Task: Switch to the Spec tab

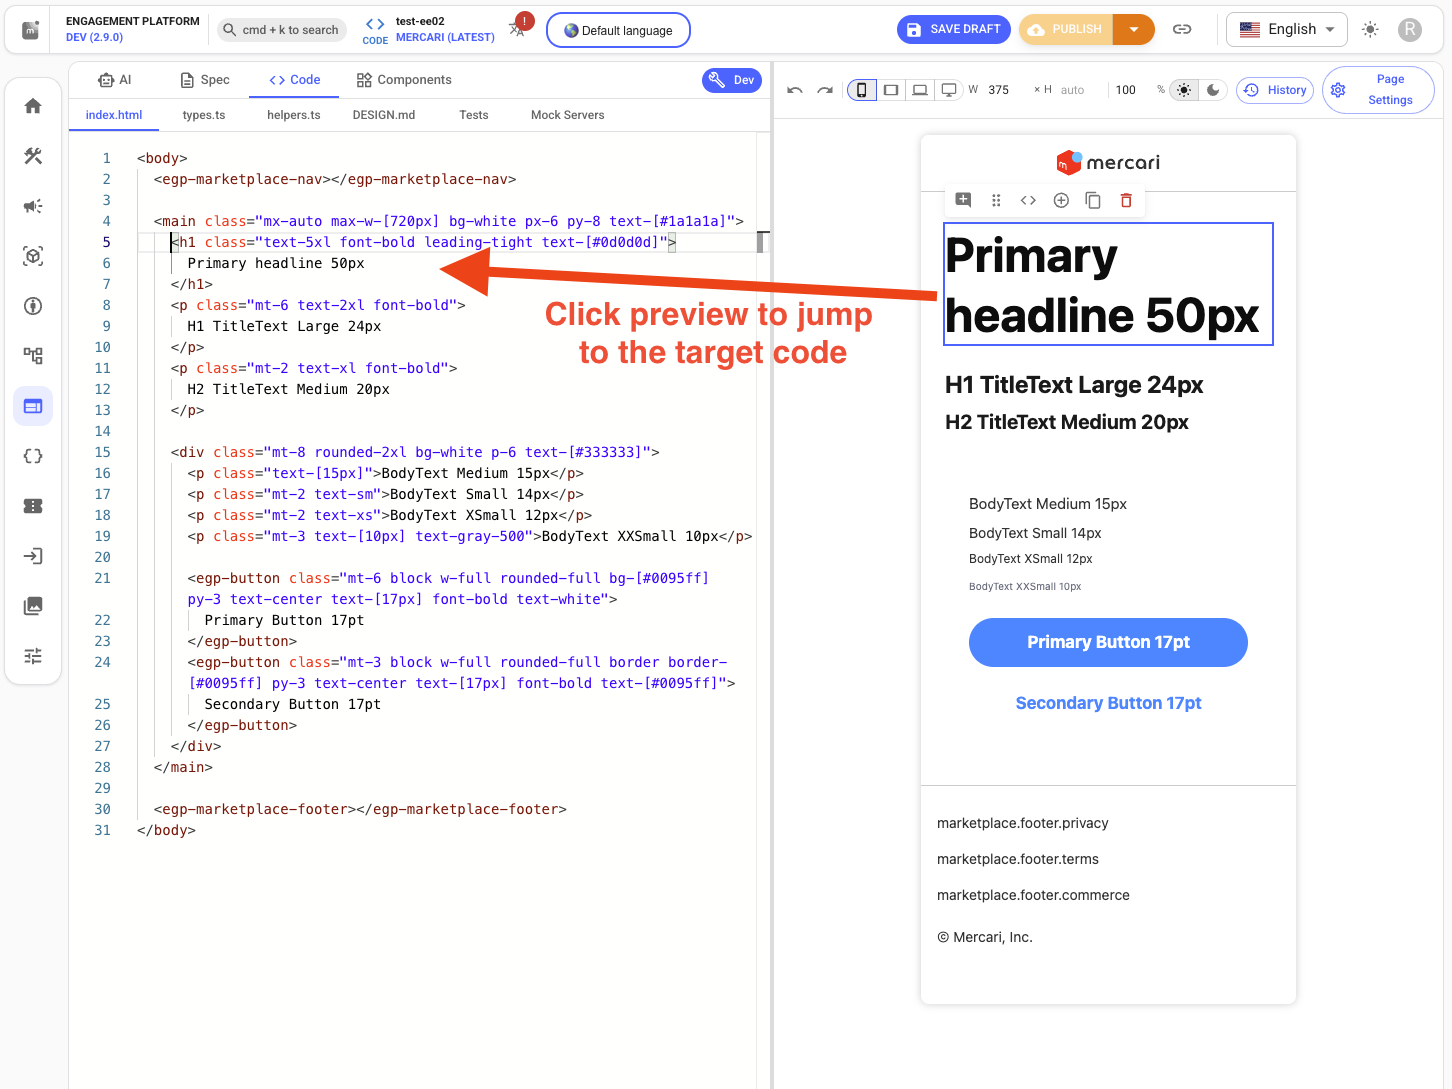Action: pyautogui.click(x=204, y=80)
